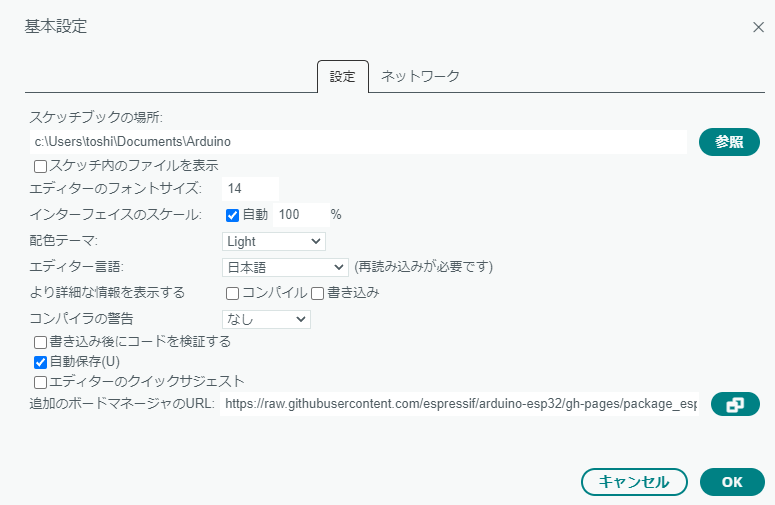Click the より詳細な情報を表示する label
This screenshot has width=775, height=505.
(x=107, y=293)
